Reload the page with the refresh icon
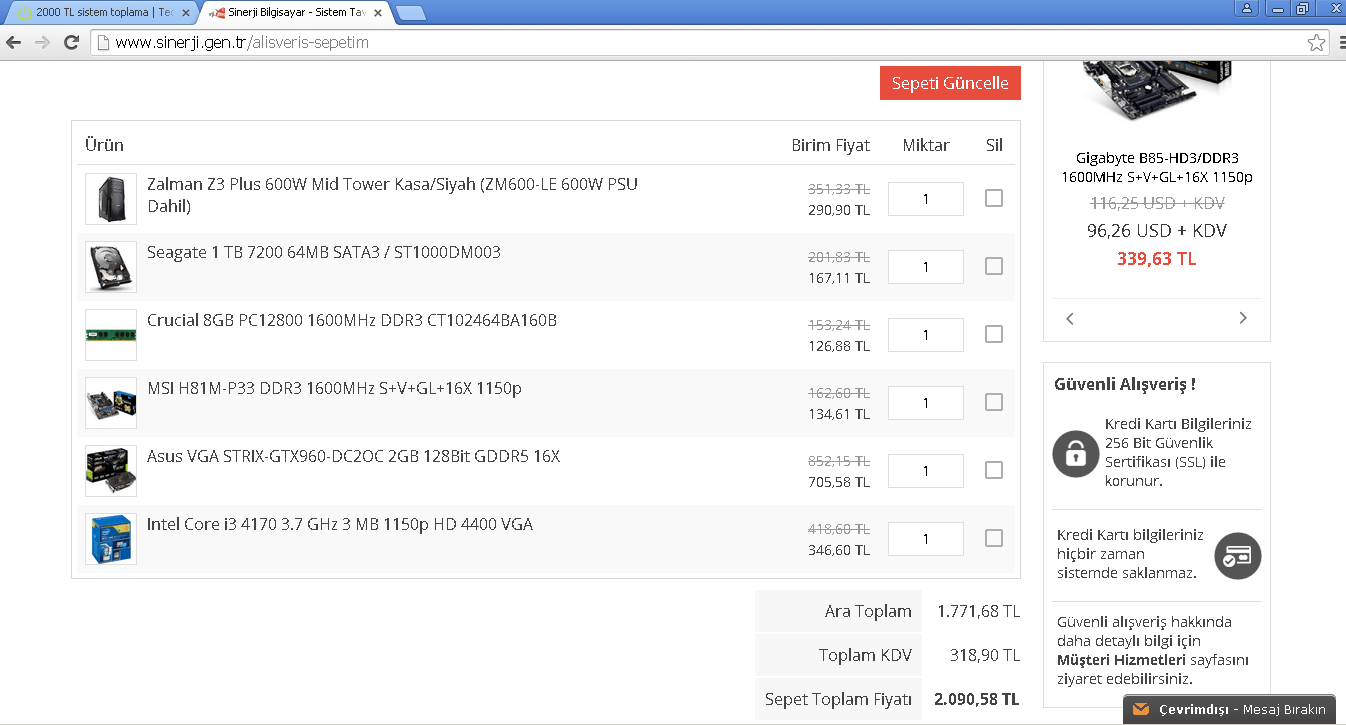Screen dimensions: 1346x725 coord(71,42)
